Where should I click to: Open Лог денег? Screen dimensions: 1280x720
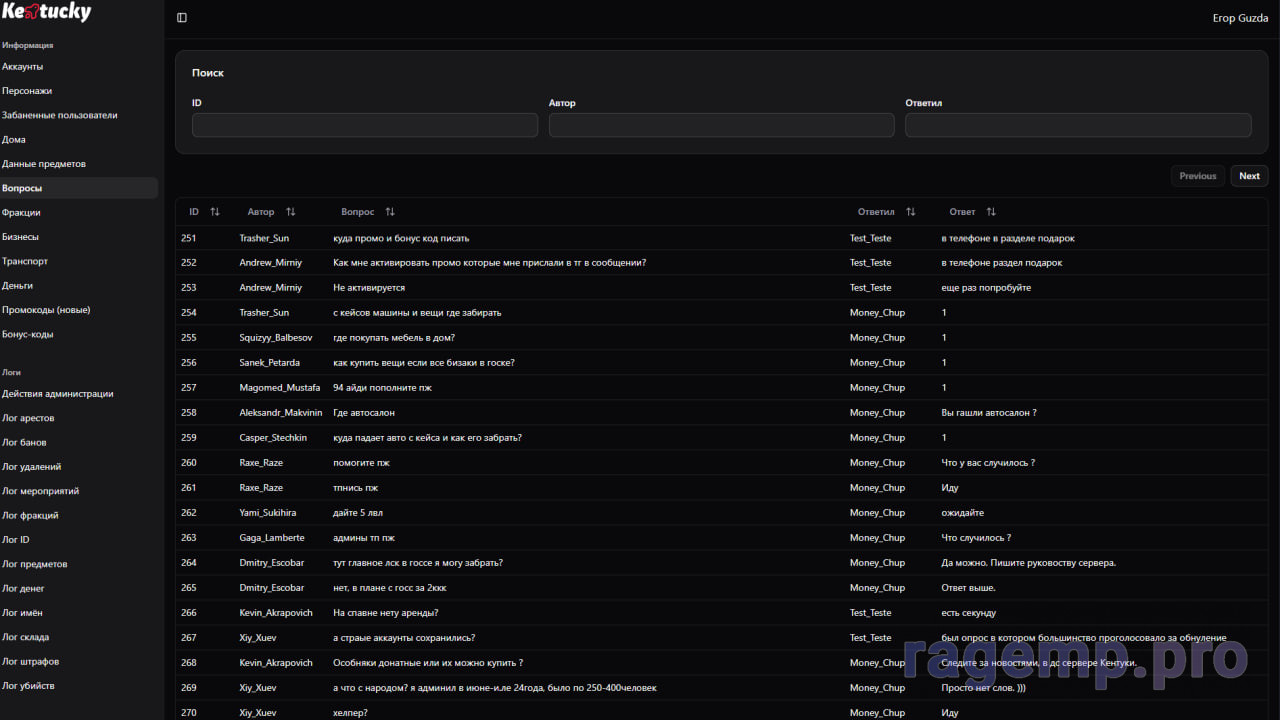pos(23,589)
